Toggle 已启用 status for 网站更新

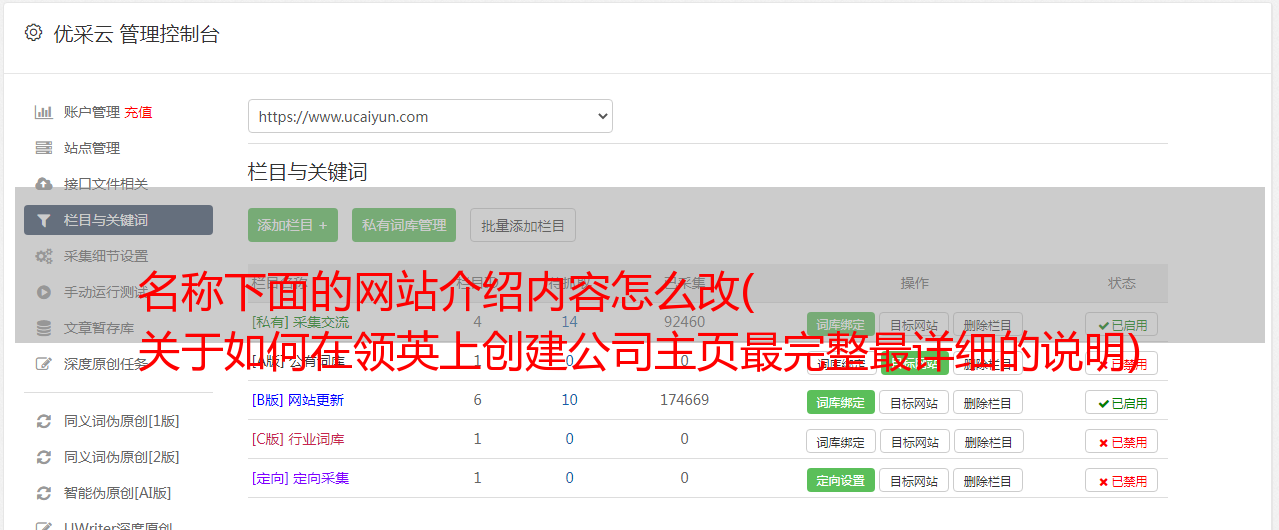coord(1122,402)
